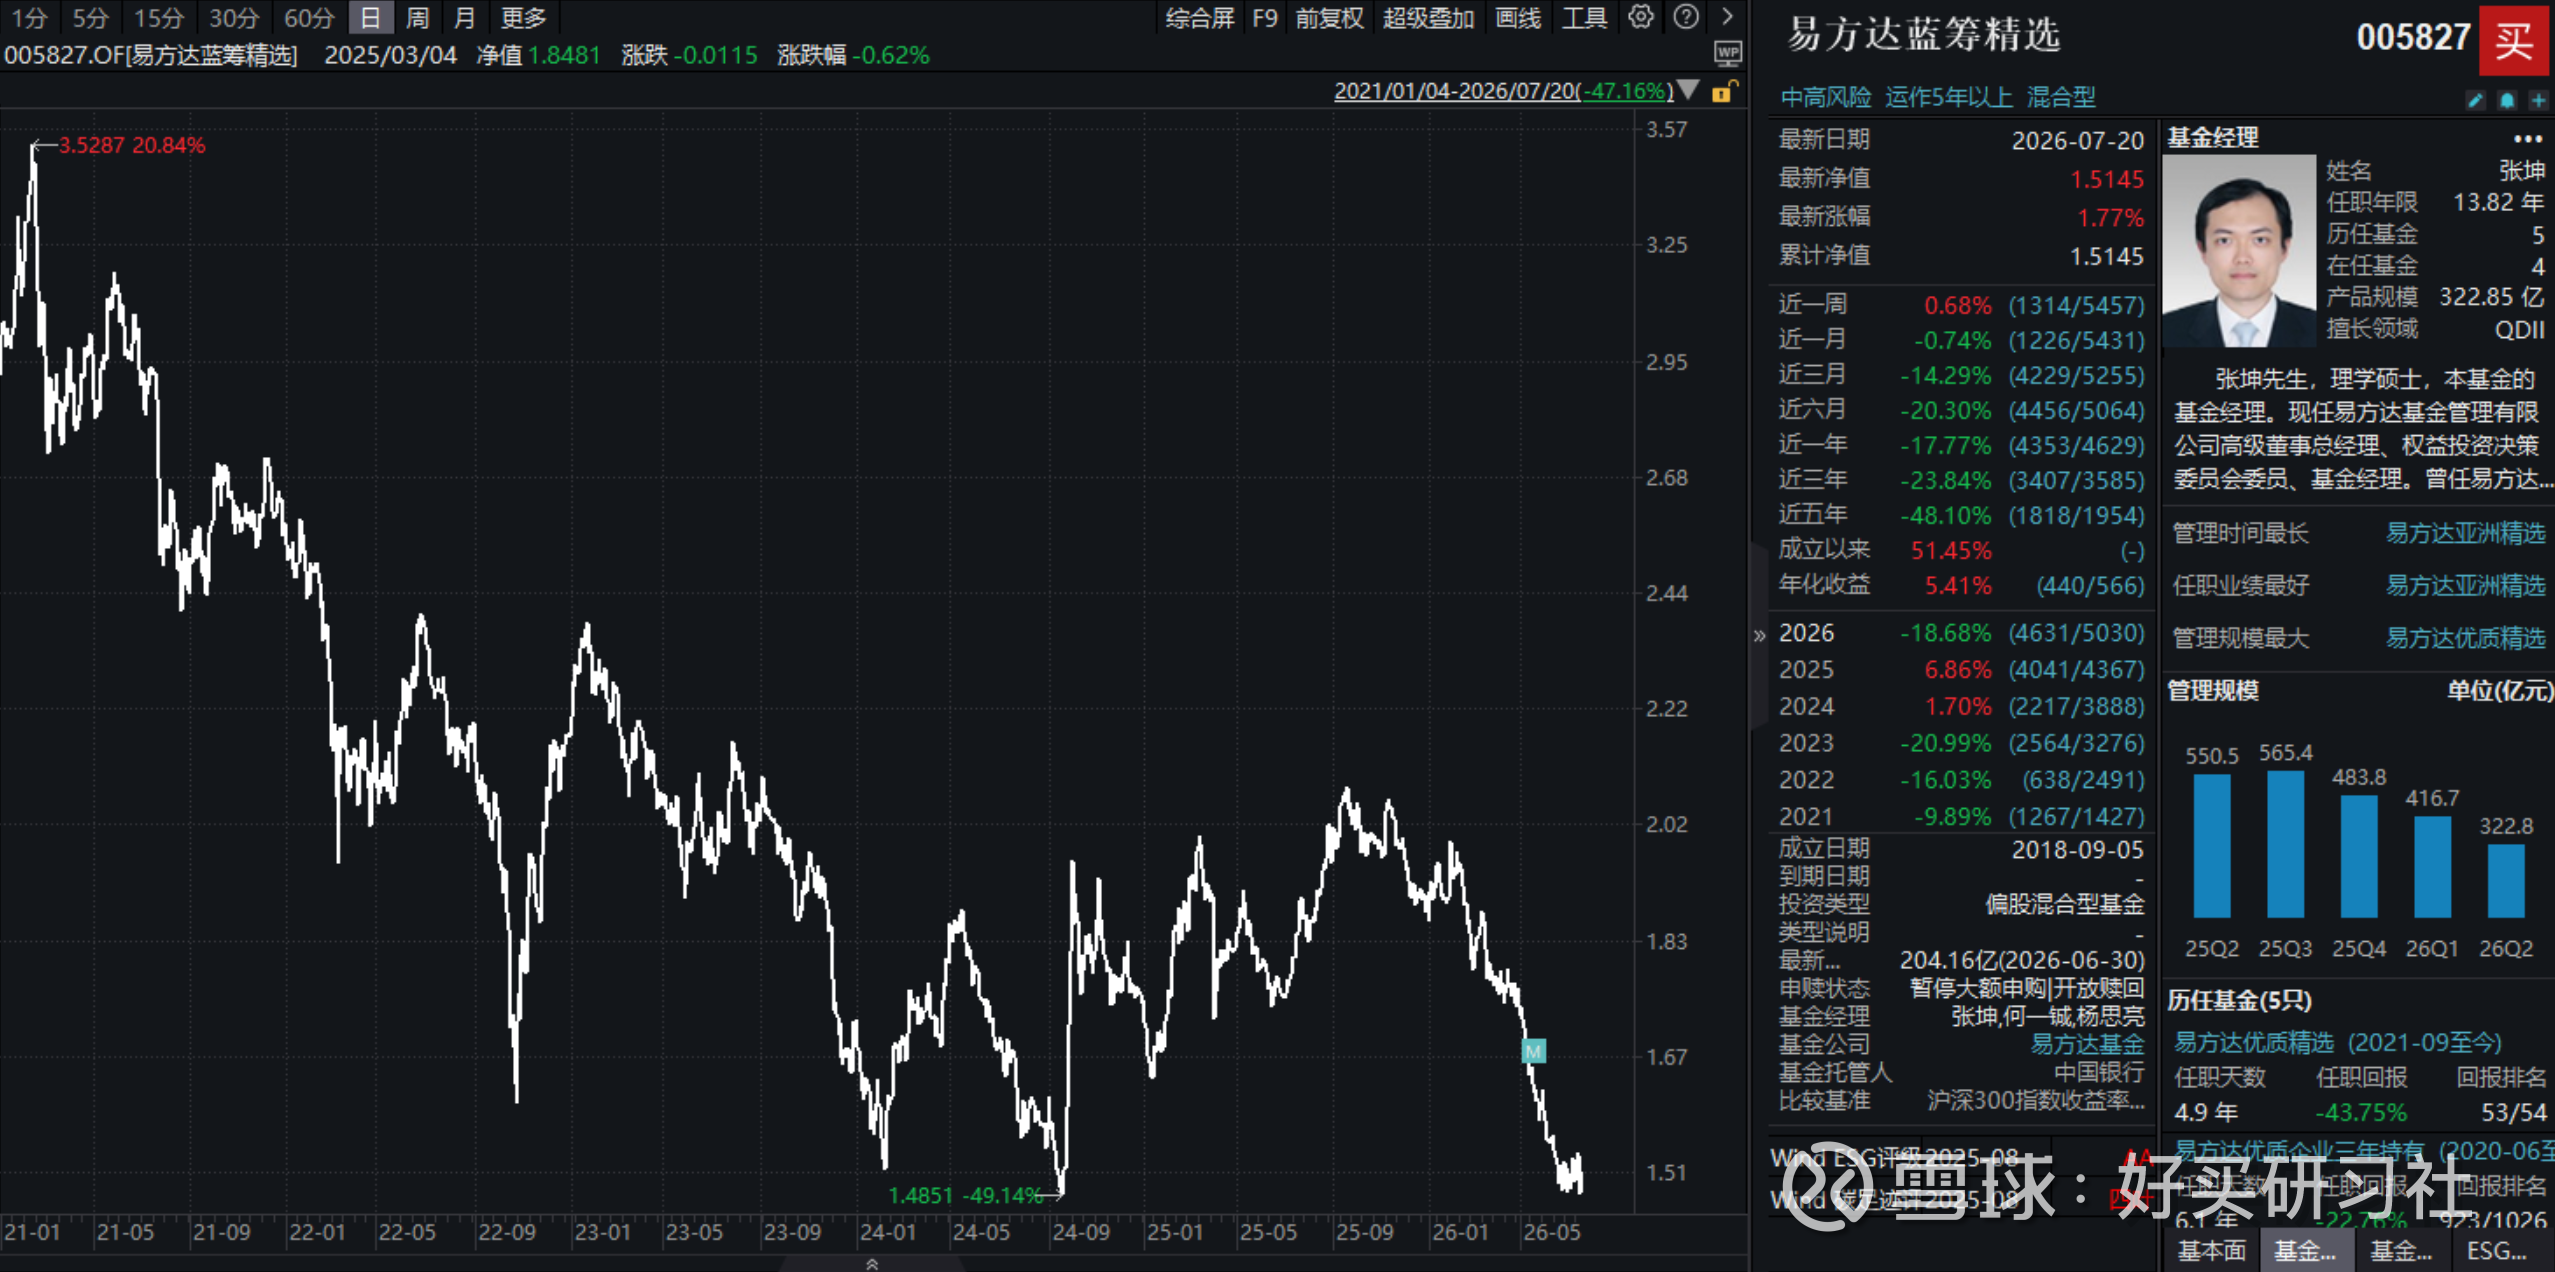Image resolution: width=2555 pixels, height=1272 pixels.
Task: Open the 更多 periods dropdown
Action: [523, 18]
